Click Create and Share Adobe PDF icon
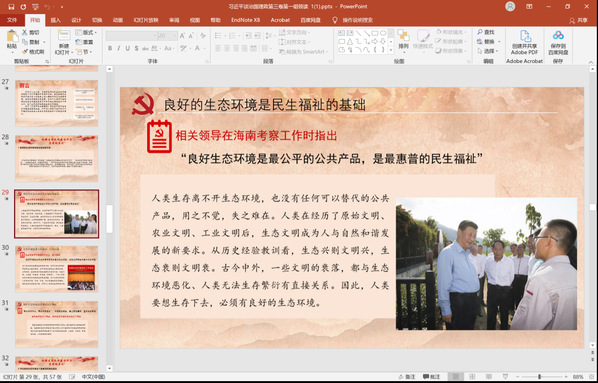 point(525,36)
